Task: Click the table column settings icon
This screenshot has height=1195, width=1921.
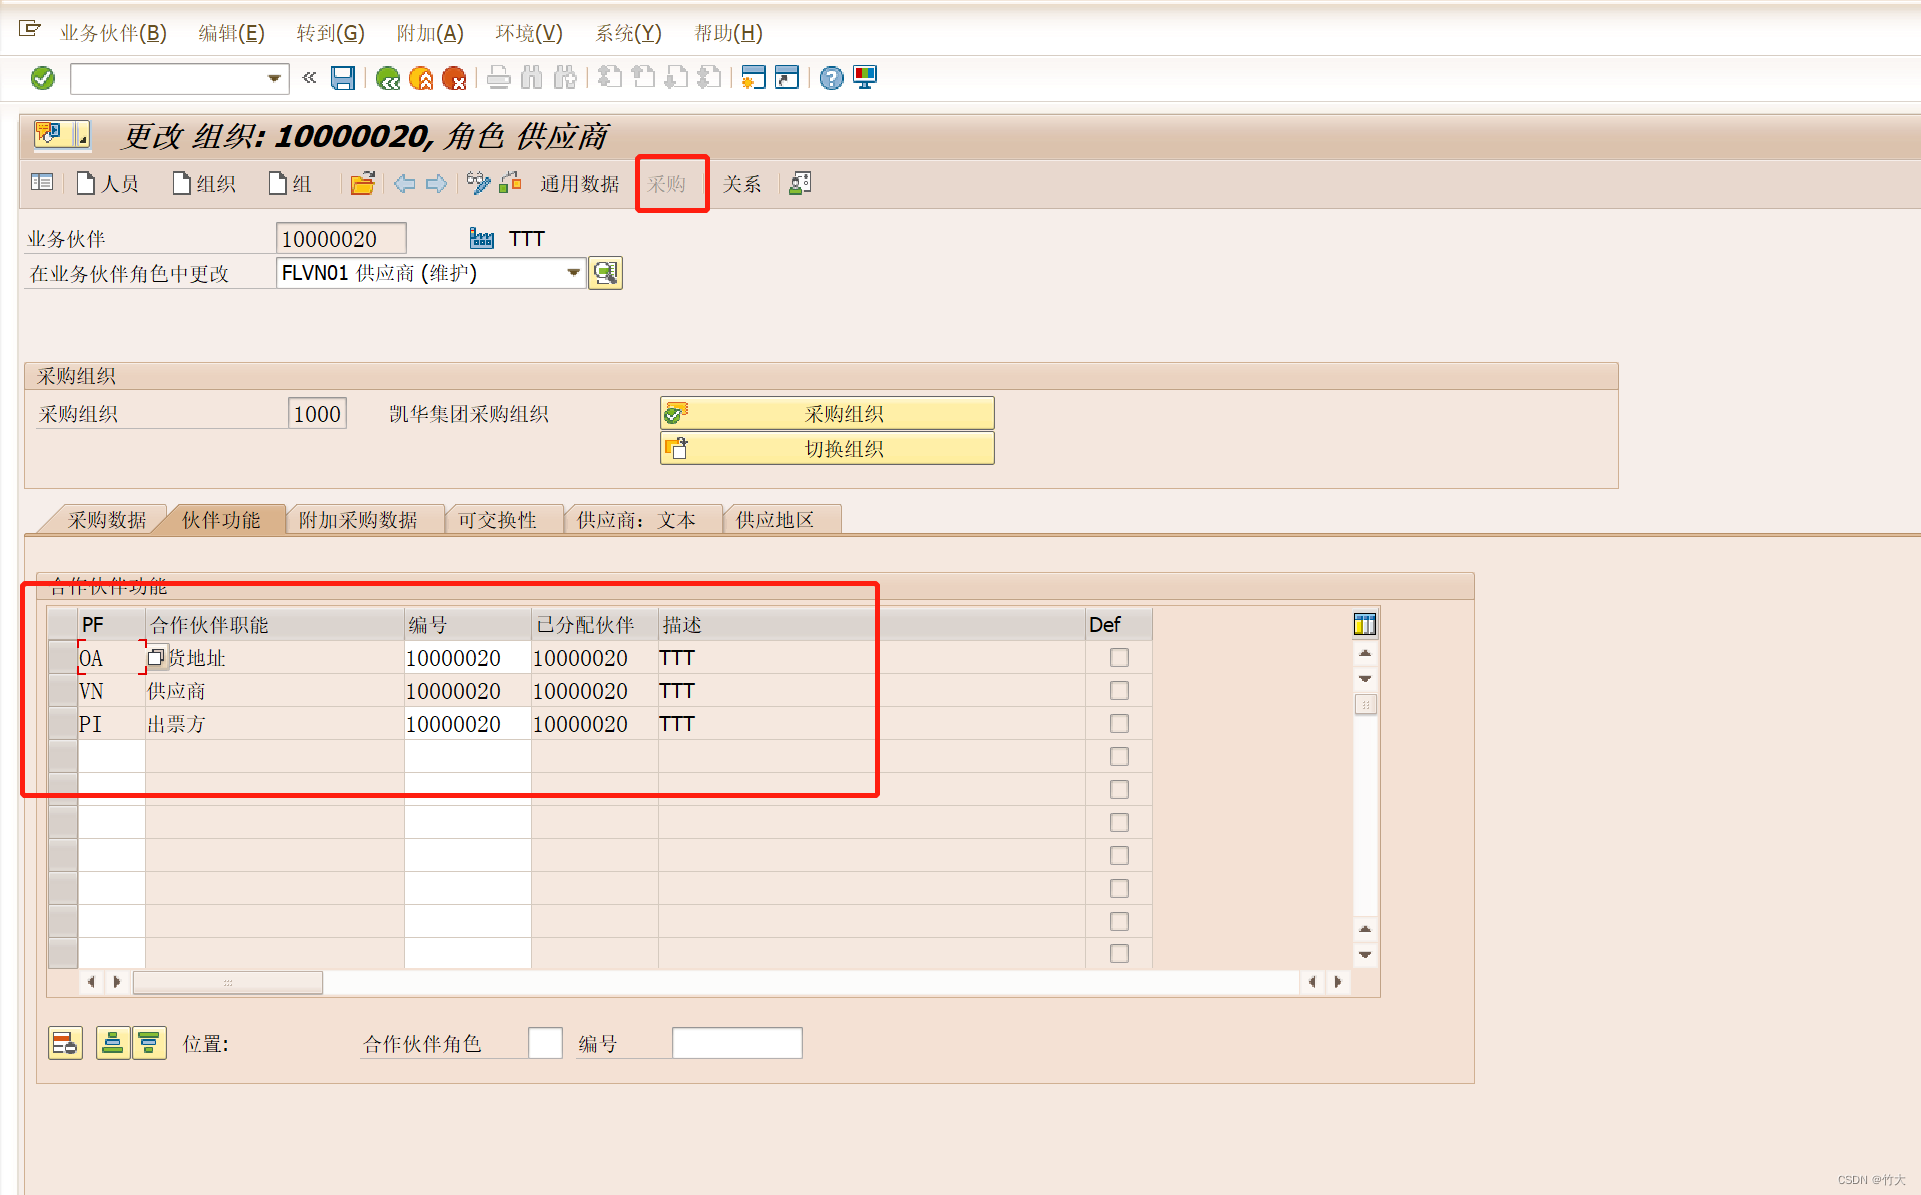Action: pyautogui.click(x=1364, y=625)
